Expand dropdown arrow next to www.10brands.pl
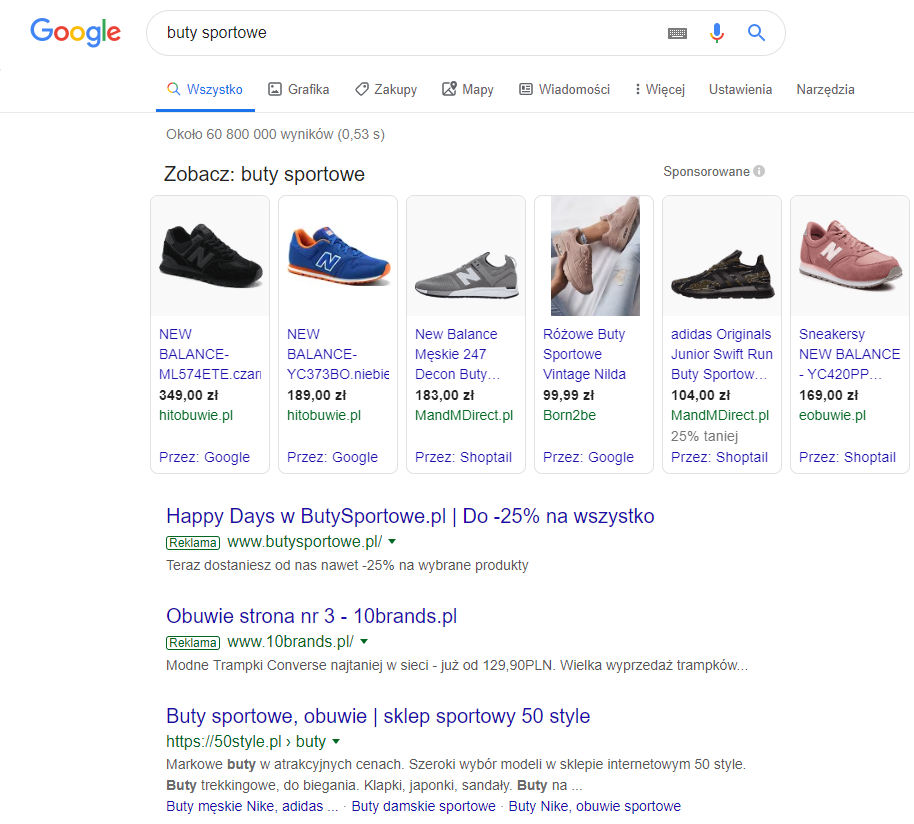914x824 pixels. (364, 642)
